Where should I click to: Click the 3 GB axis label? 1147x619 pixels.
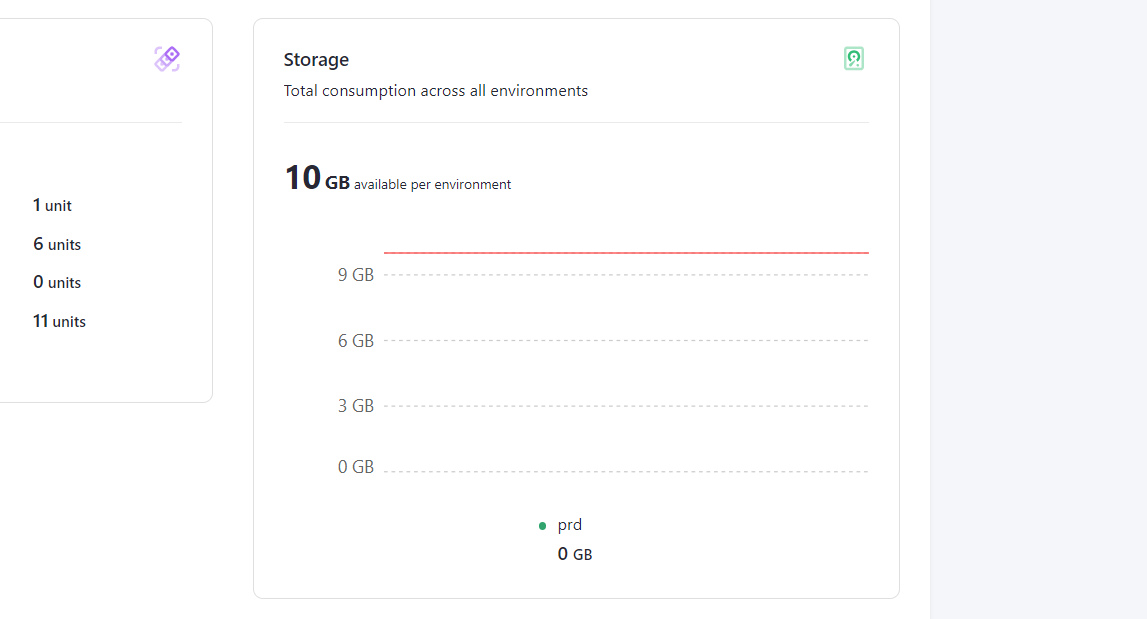(356, 406)
